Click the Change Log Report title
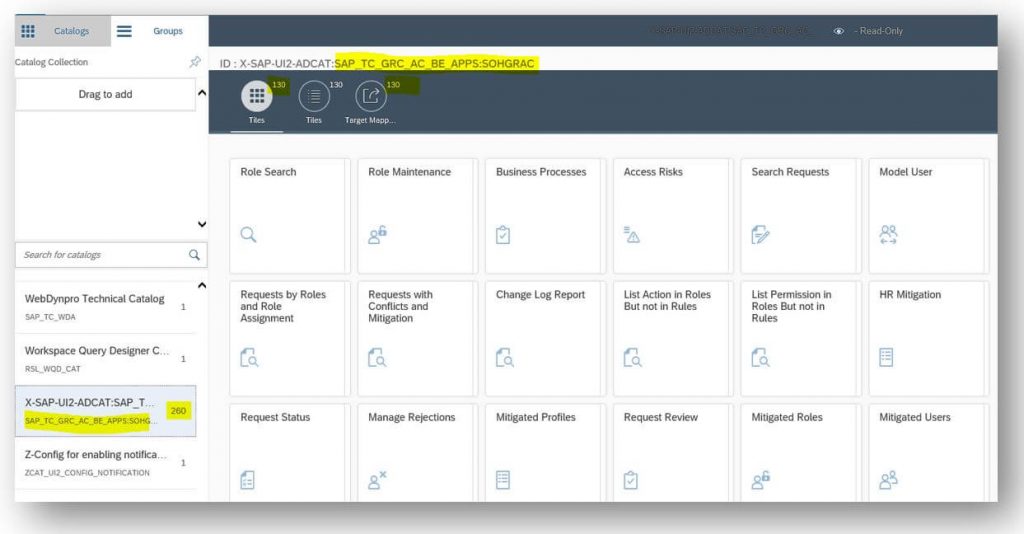Image resolution: width=1024 pixels, height=534 pixels. coord(540,294)
